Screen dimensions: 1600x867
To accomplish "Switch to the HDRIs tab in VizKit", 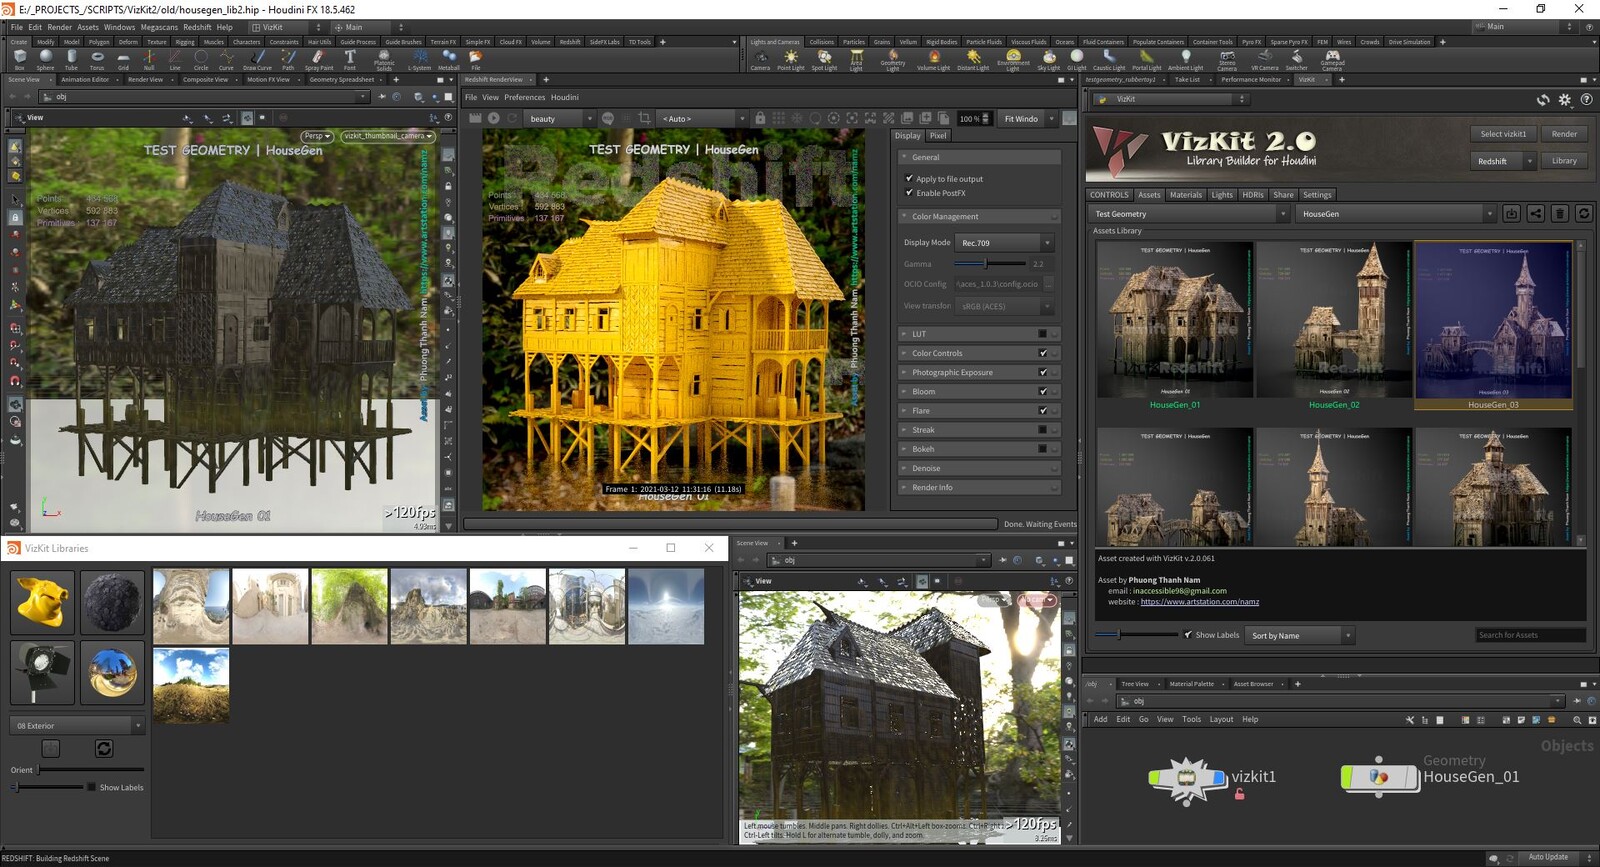I will tap(1253, 195).
